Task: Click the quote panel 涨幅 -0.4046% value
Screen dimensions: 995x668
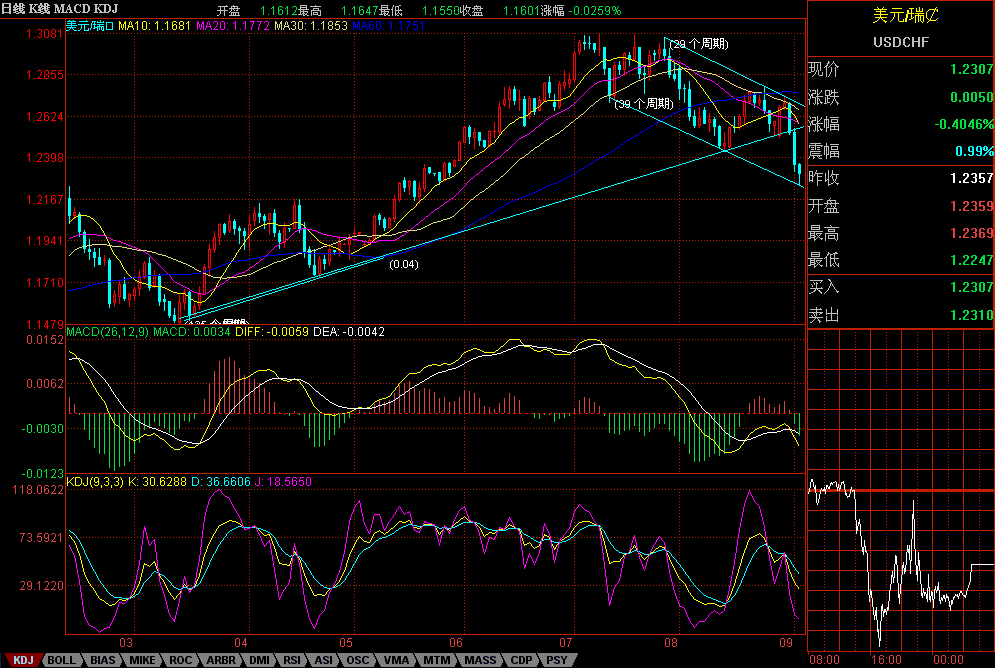Action: 964,124
